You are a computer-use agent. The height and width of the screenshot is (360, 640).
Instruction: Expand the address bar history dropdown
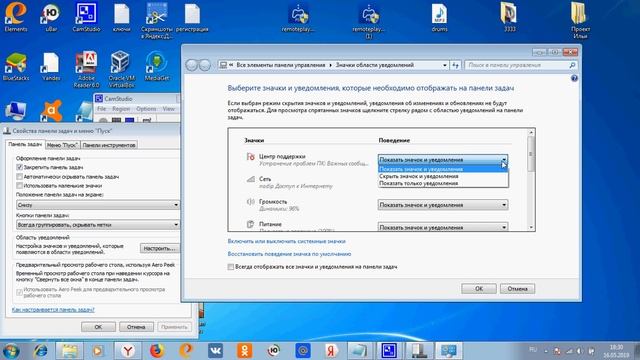pos(444,65)
